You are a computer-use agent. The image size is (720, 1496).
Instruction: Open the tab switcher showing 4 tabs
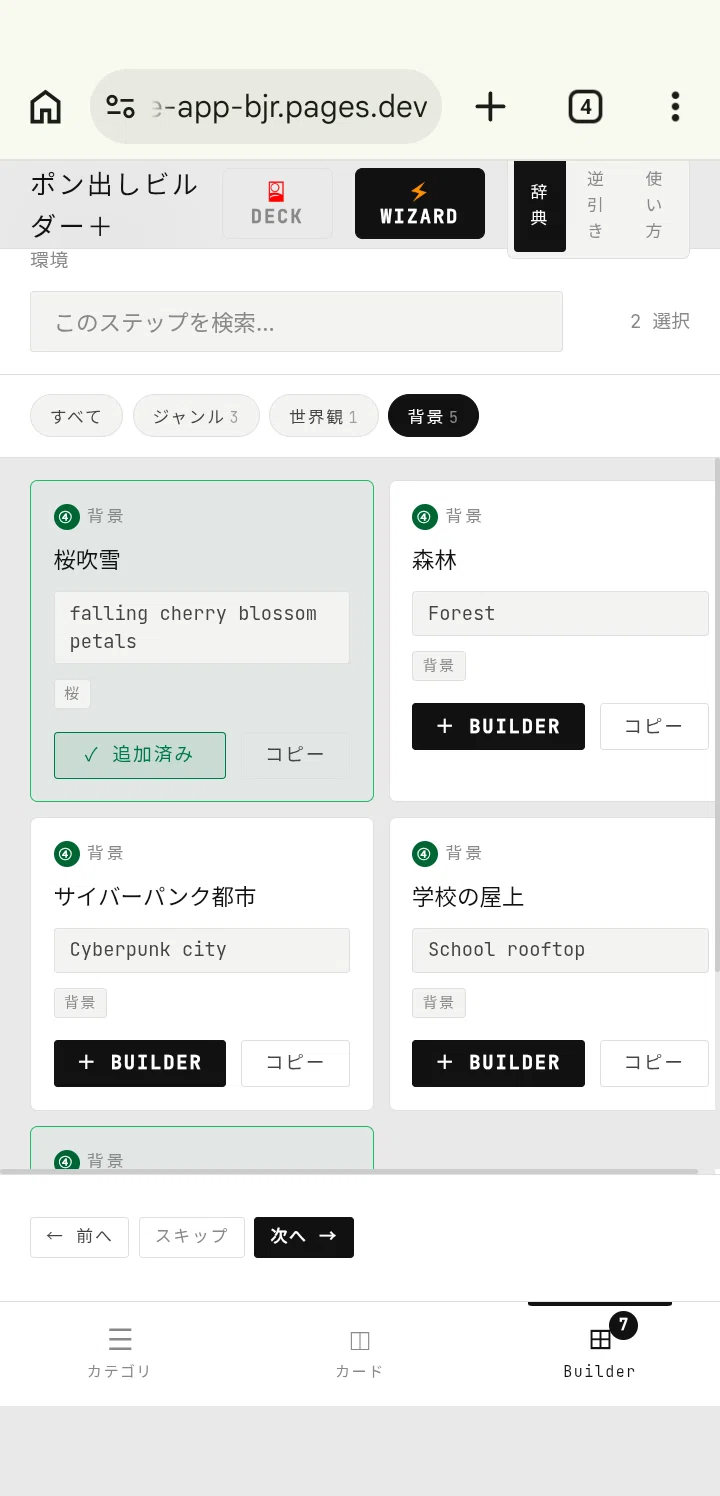click(585, 106)
